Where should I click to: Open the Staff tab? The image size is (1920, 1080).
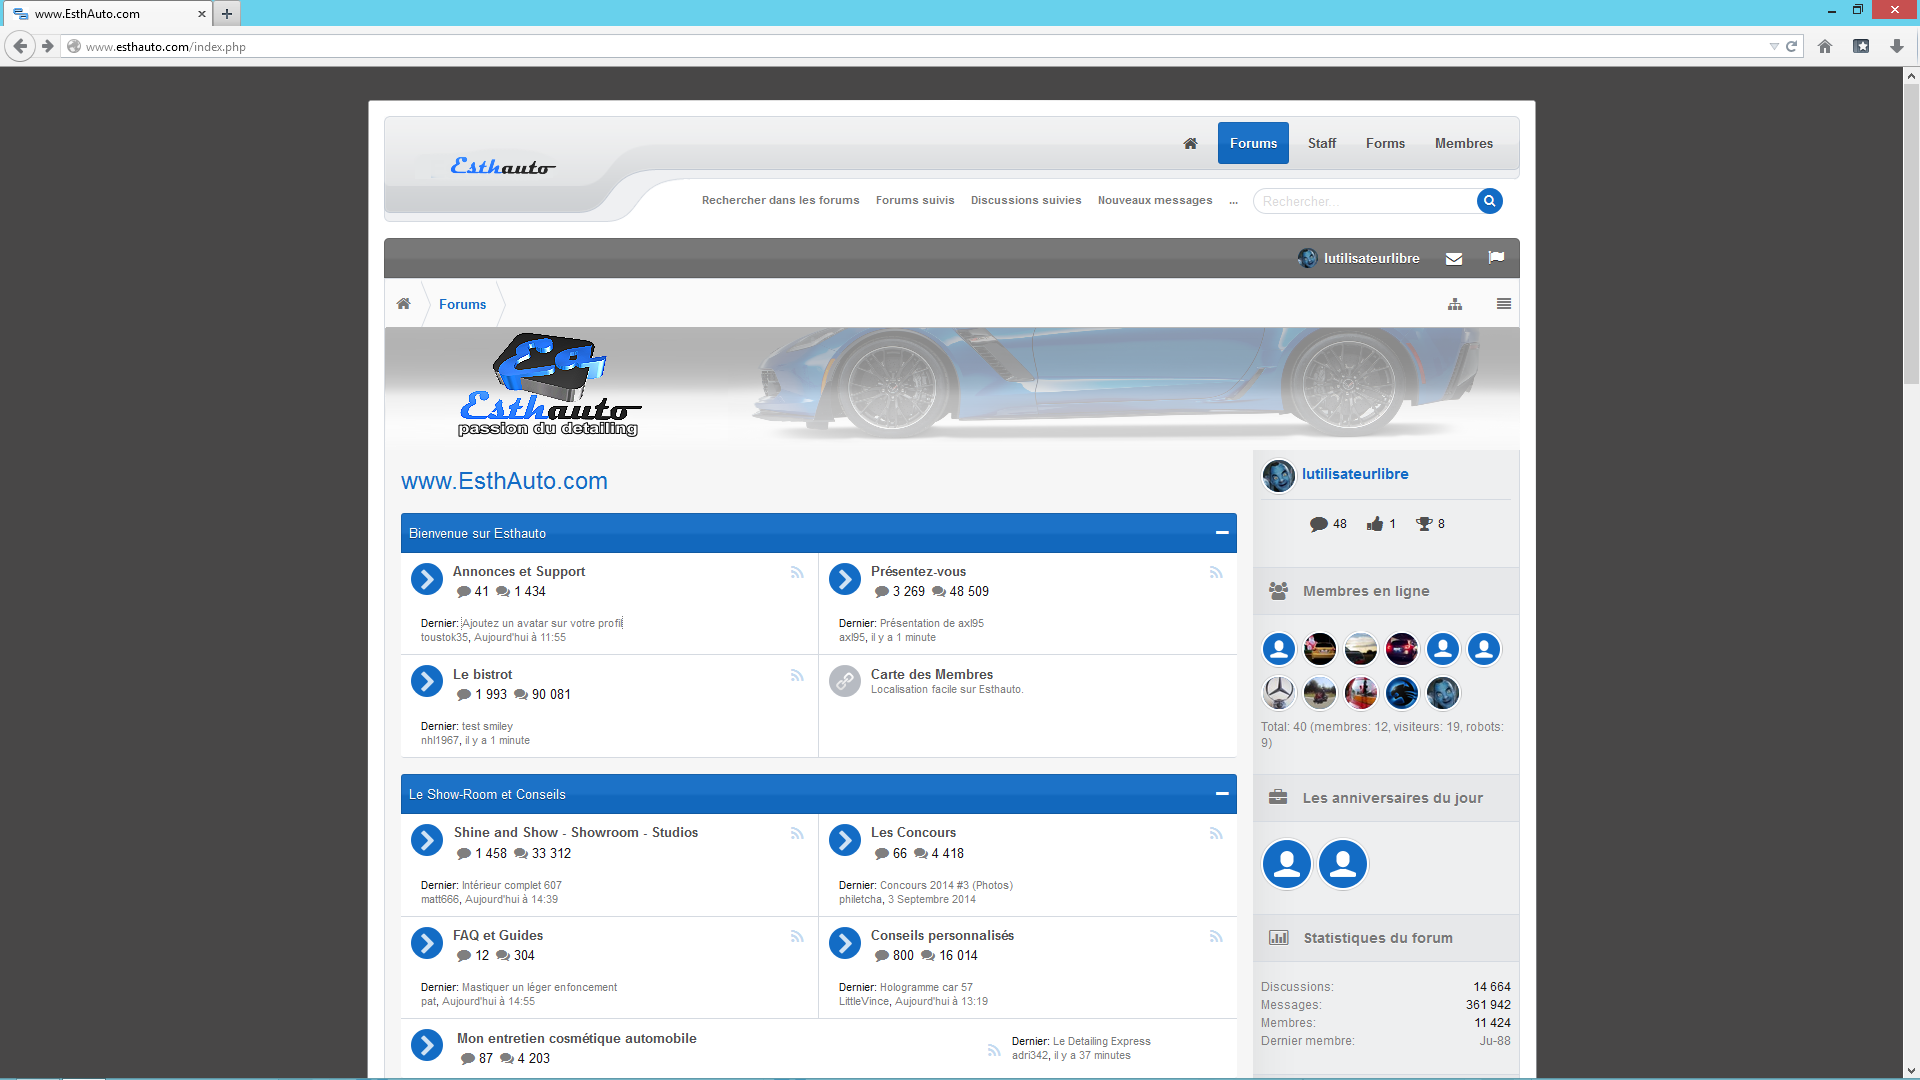point(1322,143)
